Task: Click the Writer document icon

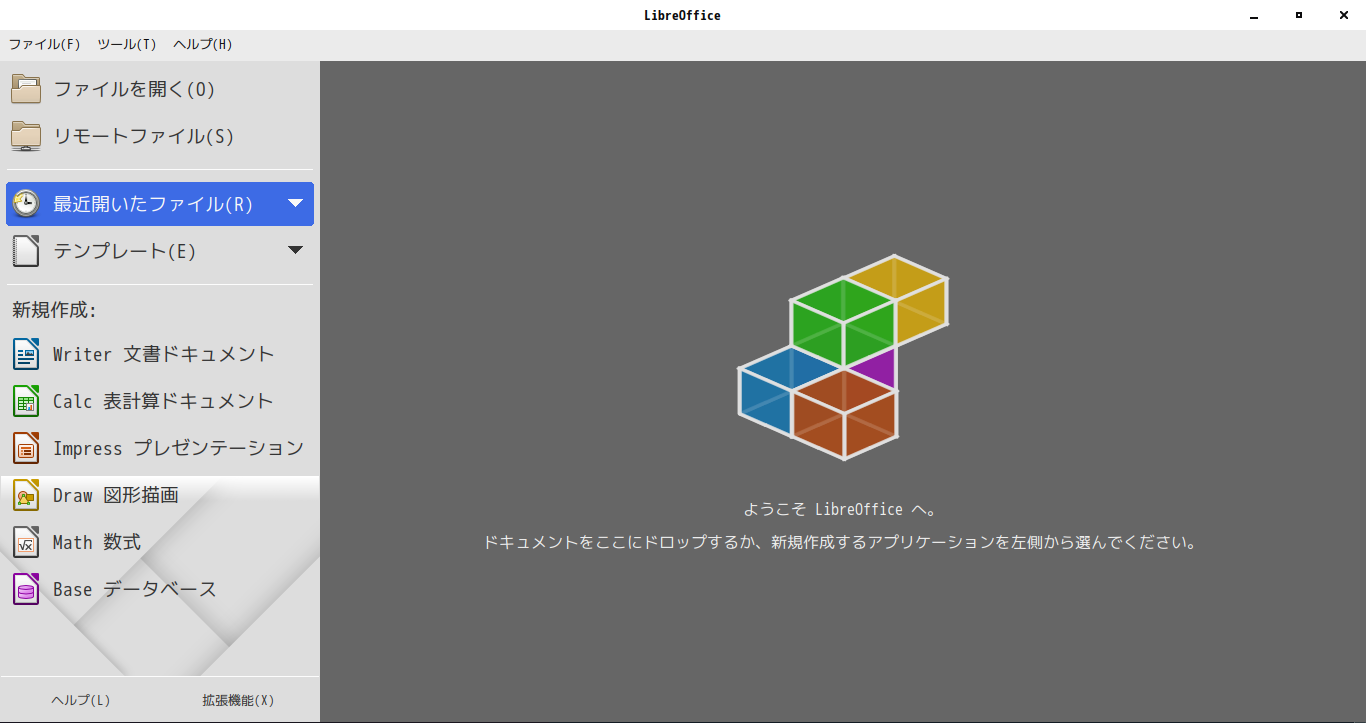Action: (26, 354)
